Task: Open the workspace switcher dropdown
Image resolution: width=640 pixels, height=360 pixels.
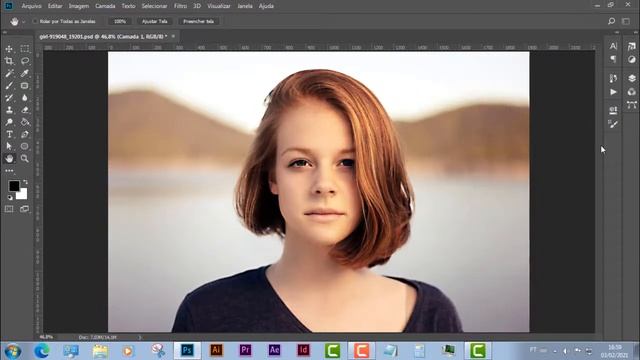Action: point(626,21)
